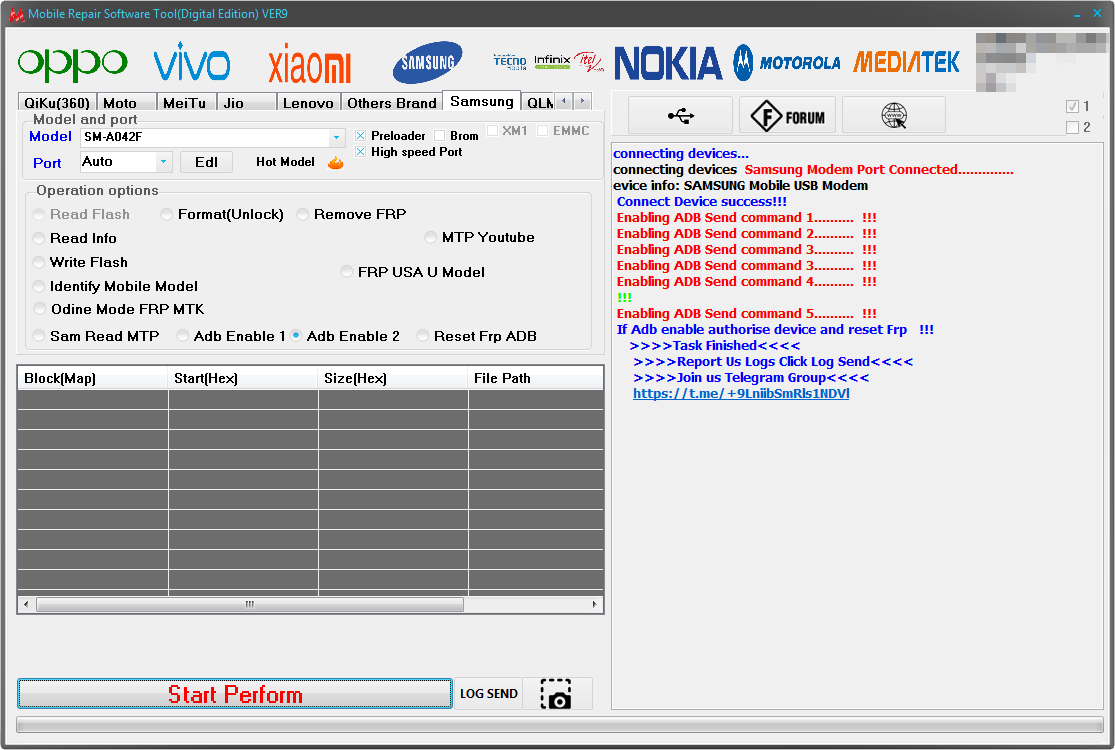This screenshot has width=1115, height=750.
Task: Click the Infinix brand logo
Action: tap(553, 61)
